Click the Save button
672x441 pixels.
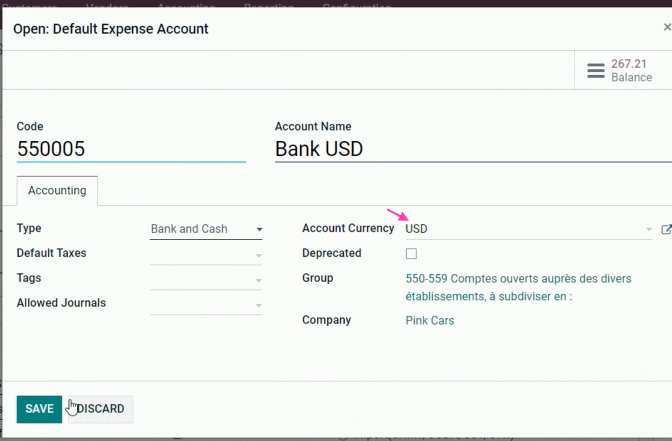[x=39, y=409]
